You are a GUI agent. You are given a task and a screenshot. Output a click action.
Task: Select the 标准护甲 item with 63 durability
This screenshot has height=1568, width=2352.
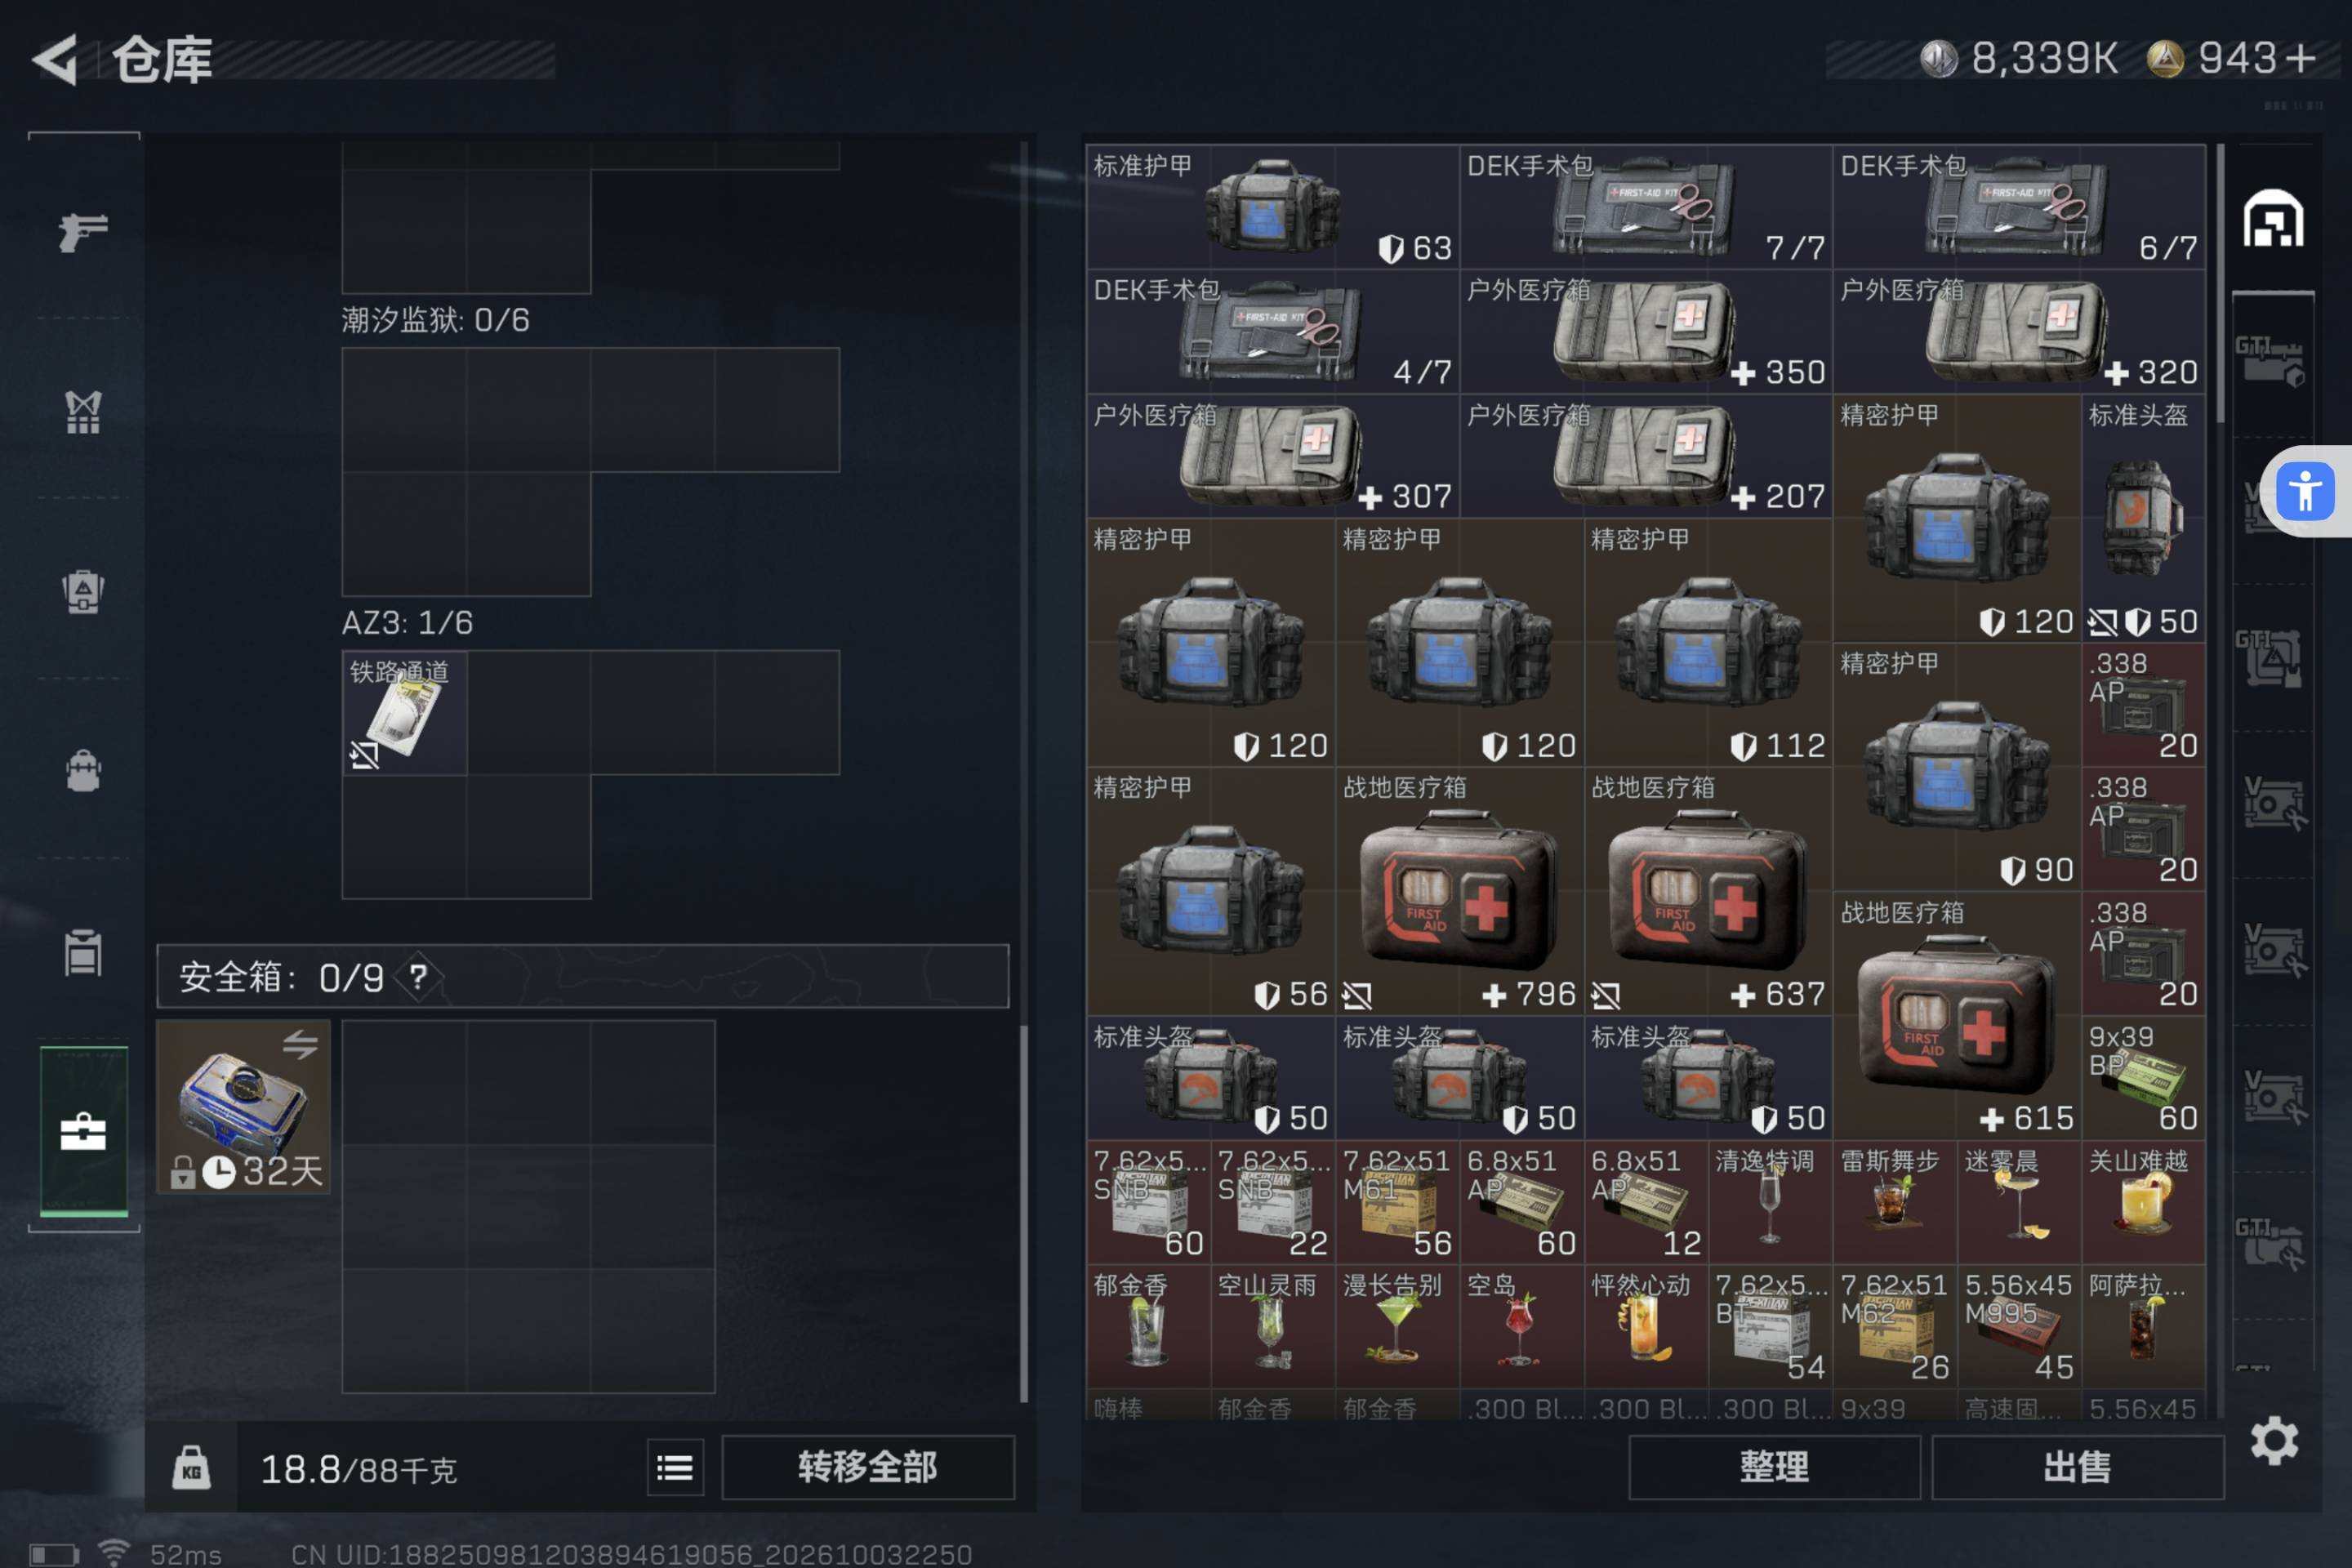(x=1272, y=207)
